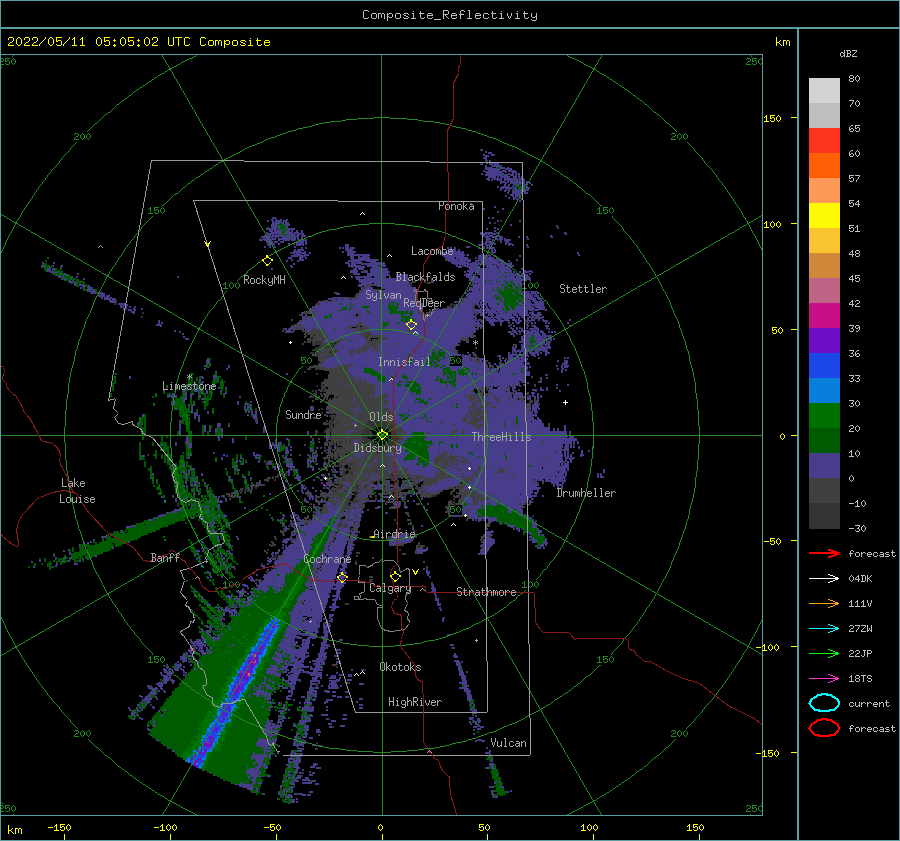Click the orange 111V arrow icon
Viewport: 900px width, 841px height.
[x=824, y=603]
